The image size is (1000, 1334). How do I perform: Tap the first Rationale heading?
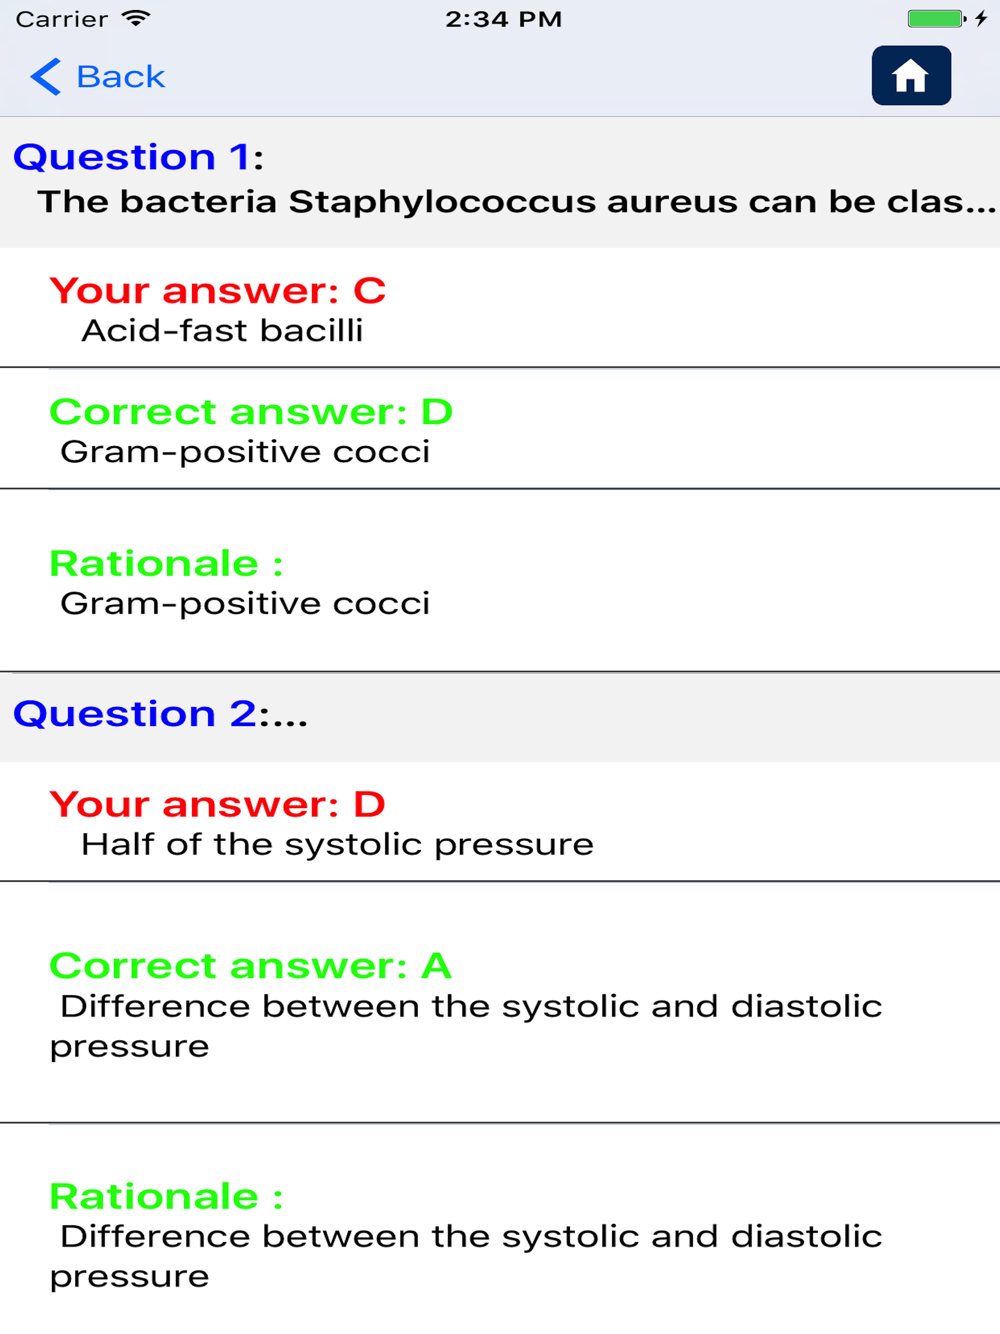(x=166, y=564)
